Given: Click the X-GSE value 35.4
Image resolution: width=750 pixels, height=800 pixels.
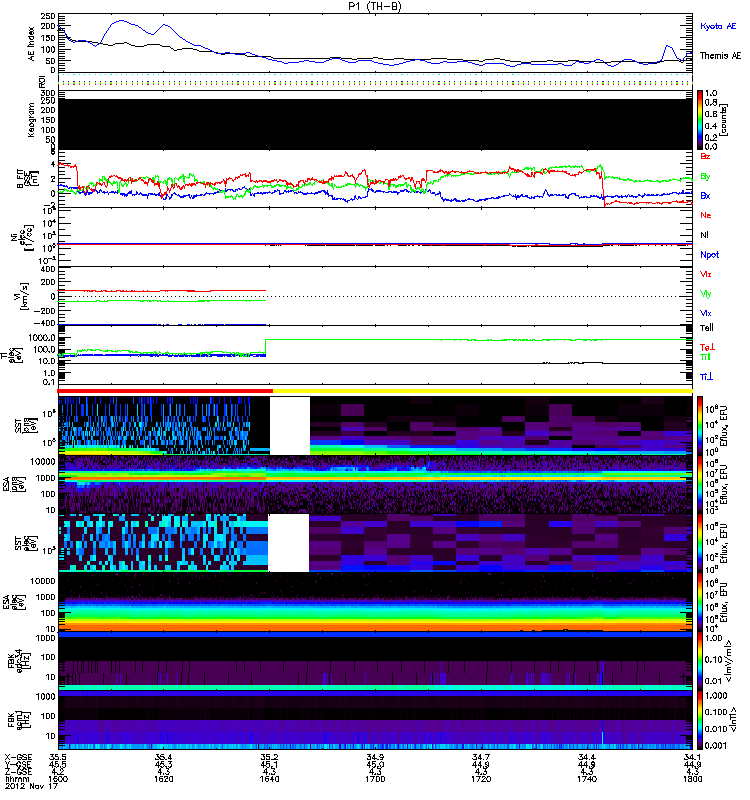Looking at the screenshot, I should pyautogui.click(x=163, y=757).
